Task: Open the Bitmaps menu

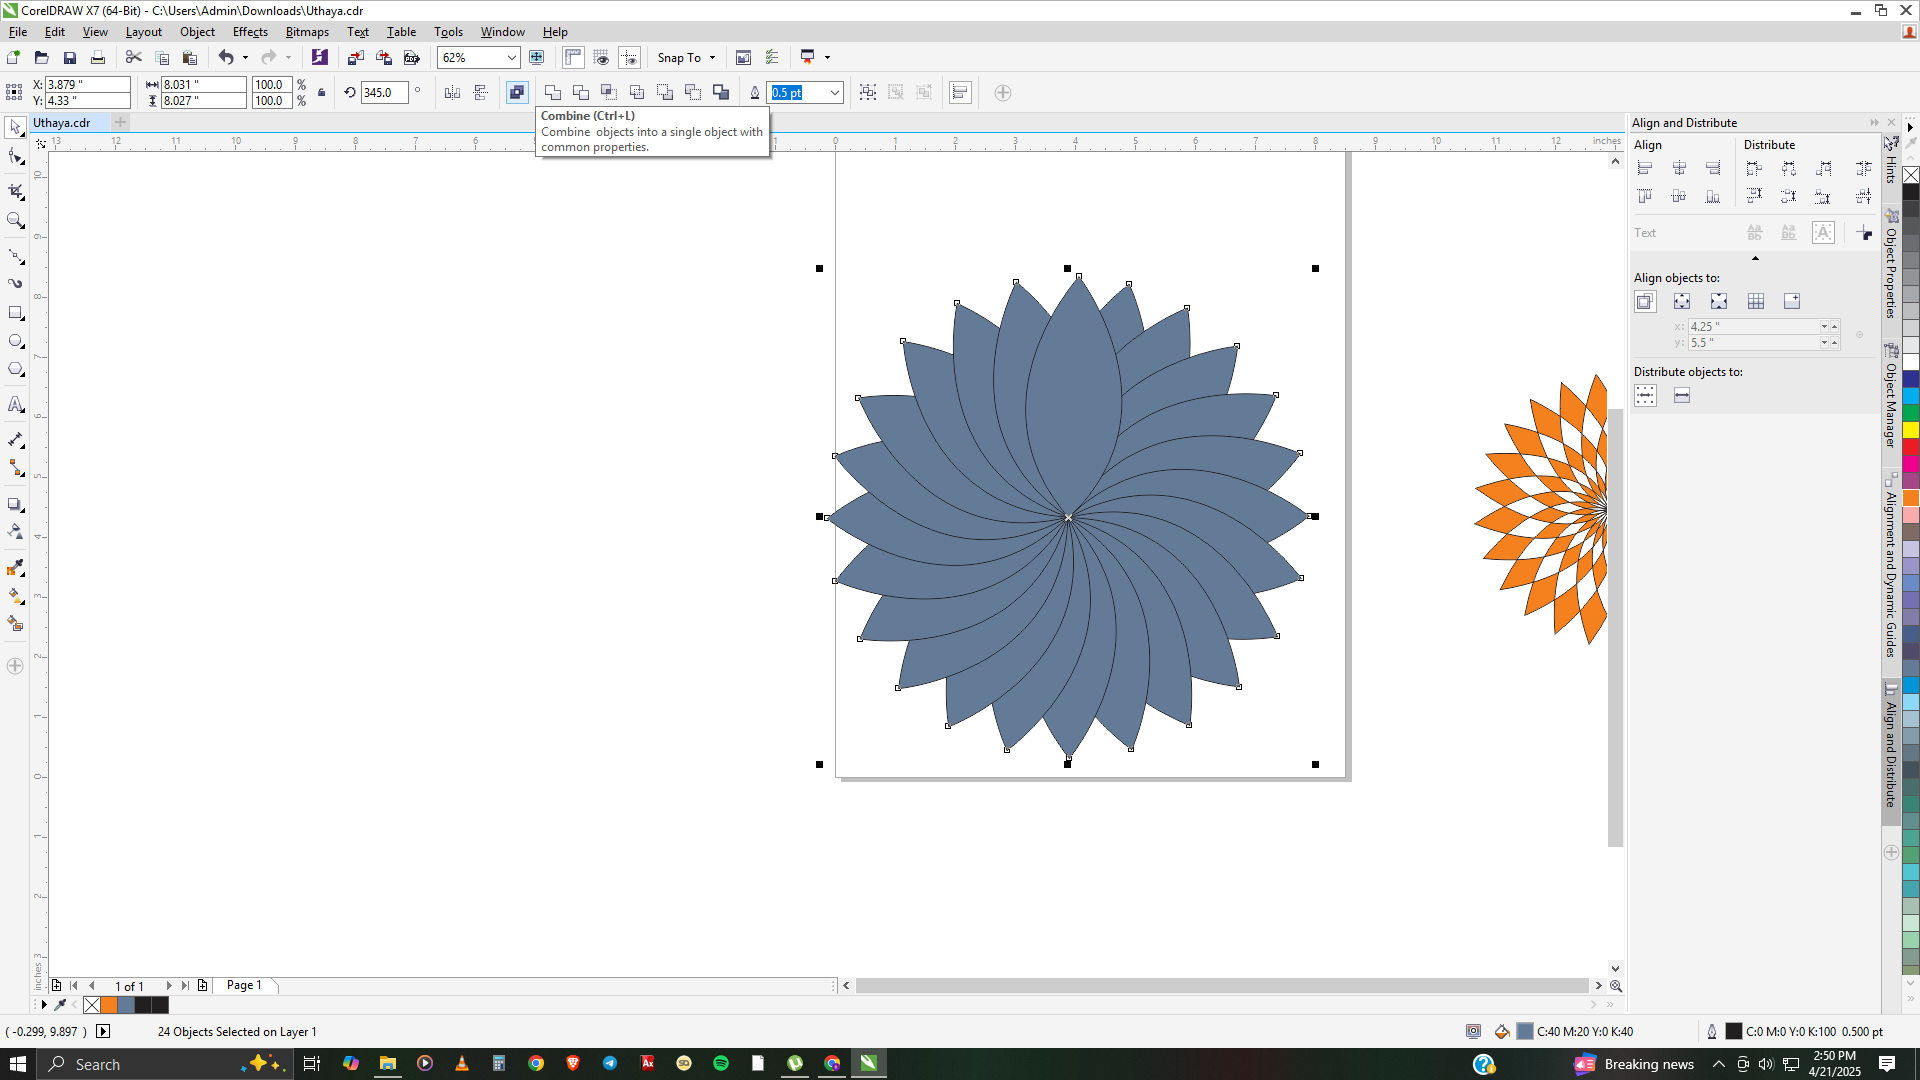Action: tap(307, 32)
